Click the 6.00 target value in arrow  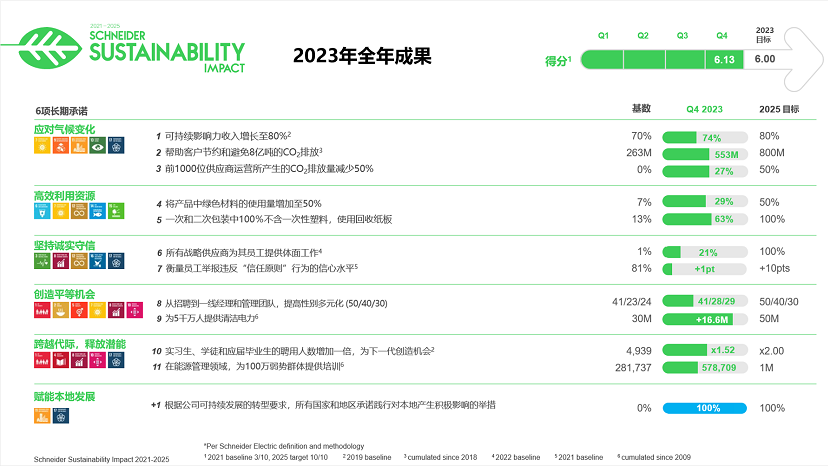(765, 59)
